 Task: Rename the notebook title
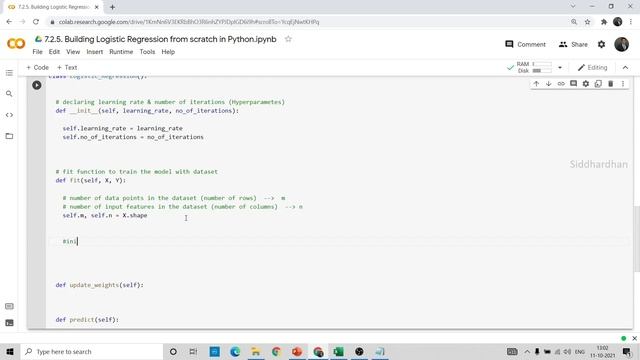(160, 39)
